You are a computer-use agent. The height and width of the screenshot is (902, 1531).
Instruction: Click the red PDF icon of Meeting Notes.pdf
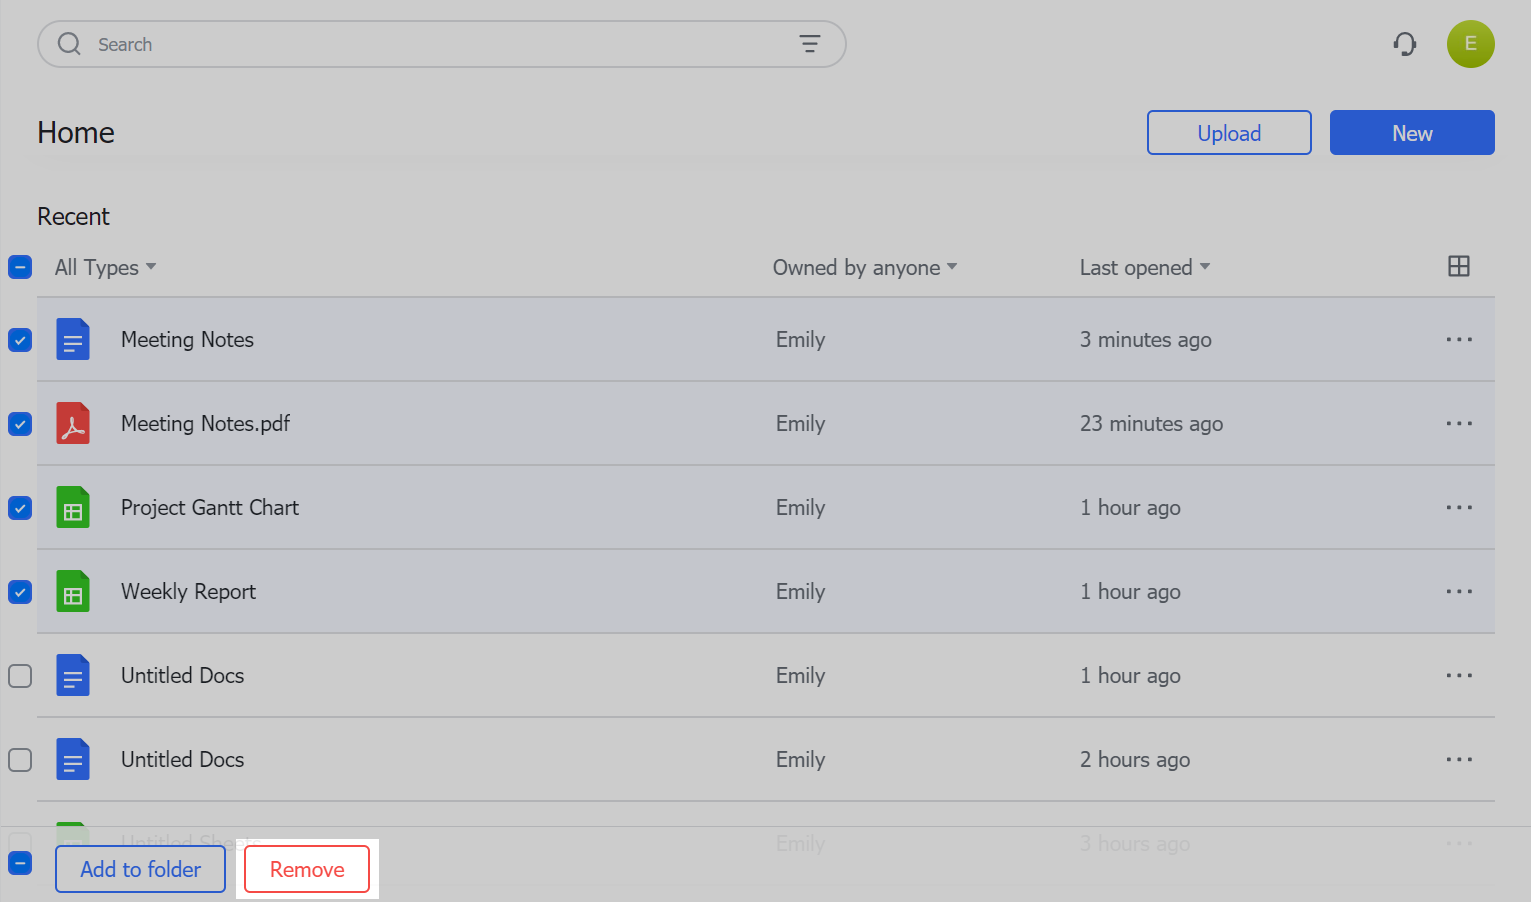(x=73, y=423)
